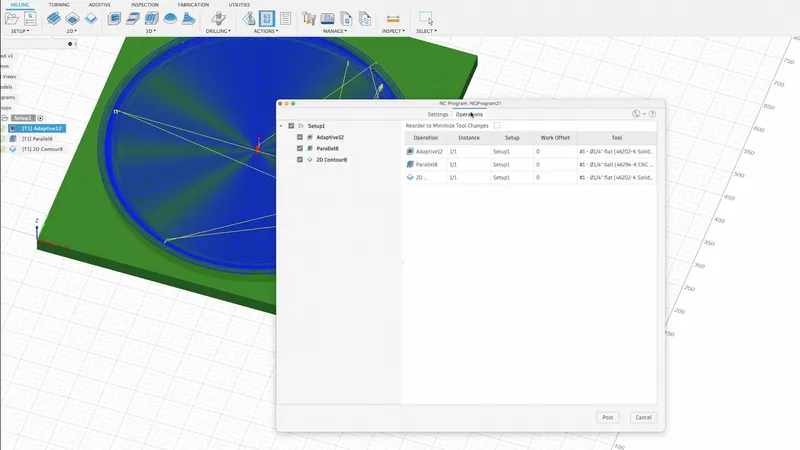Switch to the Turning workspace tab
The height and width of the screenshot is (450, 800).
click(59, 5)
